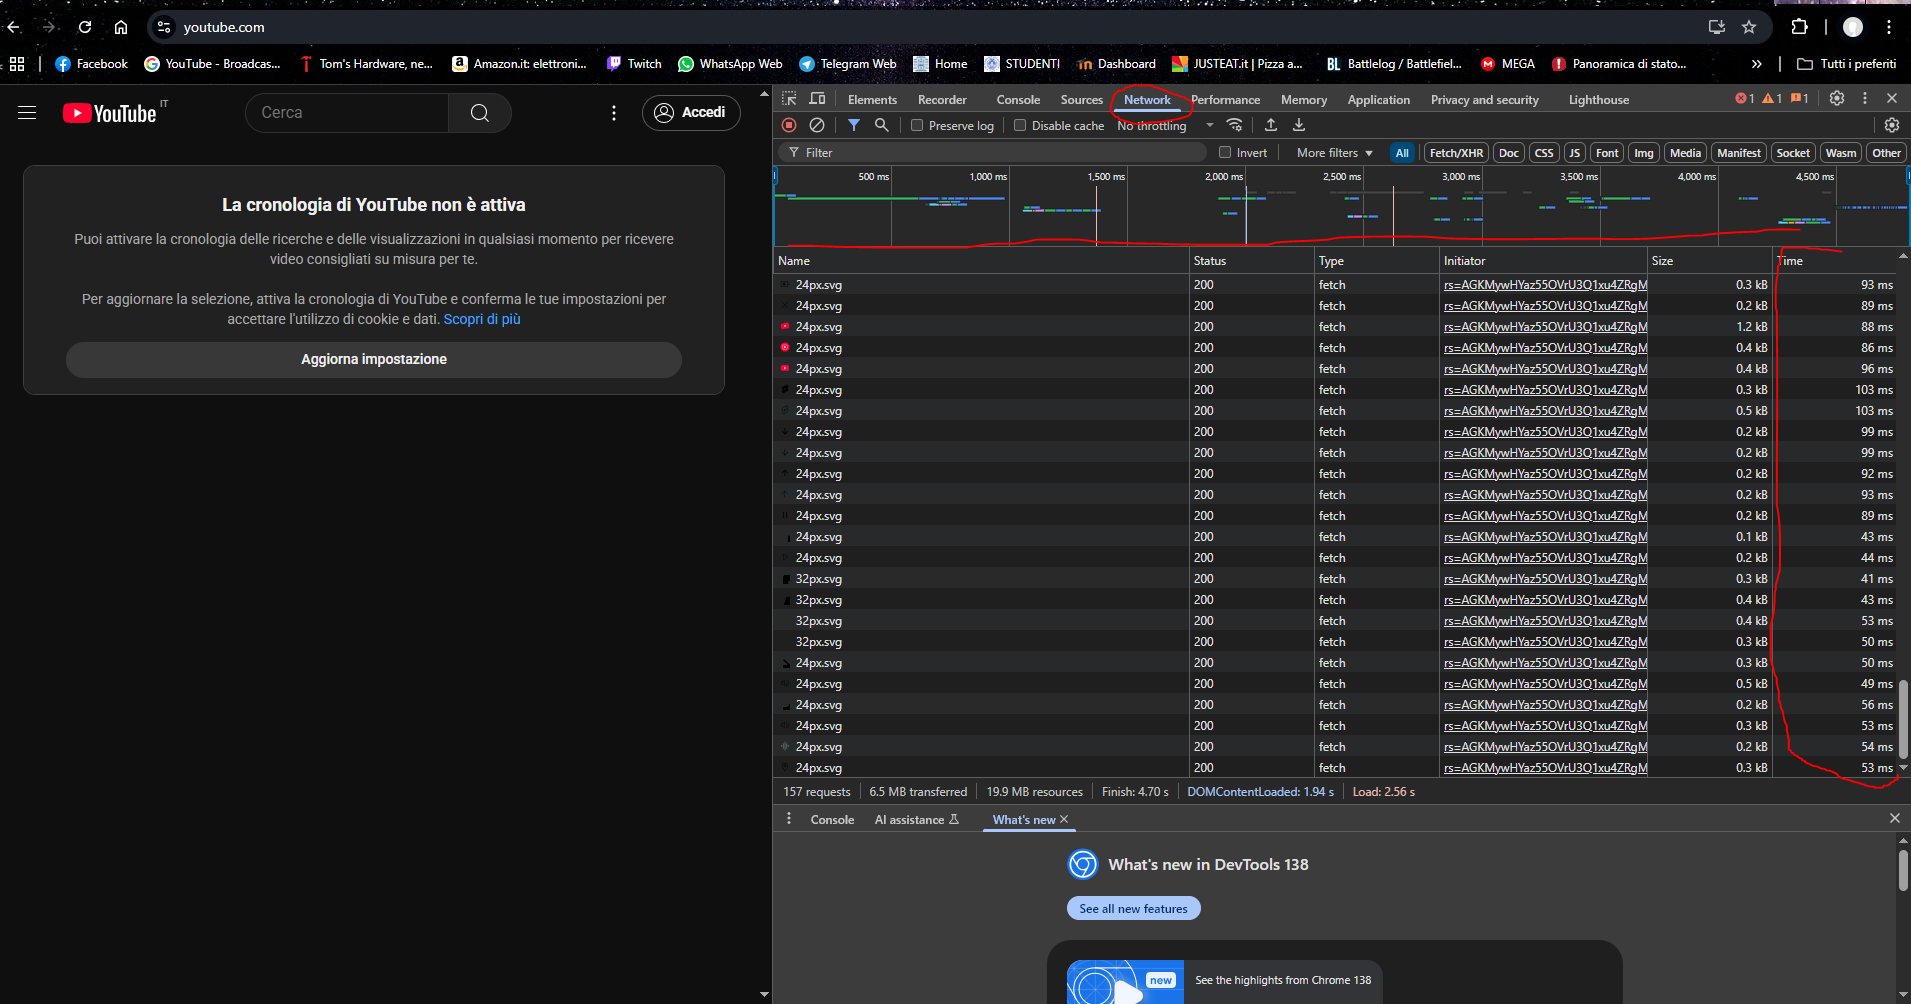Click the inspect element picker icon
1911x1004 pixels.
point(789,99)
